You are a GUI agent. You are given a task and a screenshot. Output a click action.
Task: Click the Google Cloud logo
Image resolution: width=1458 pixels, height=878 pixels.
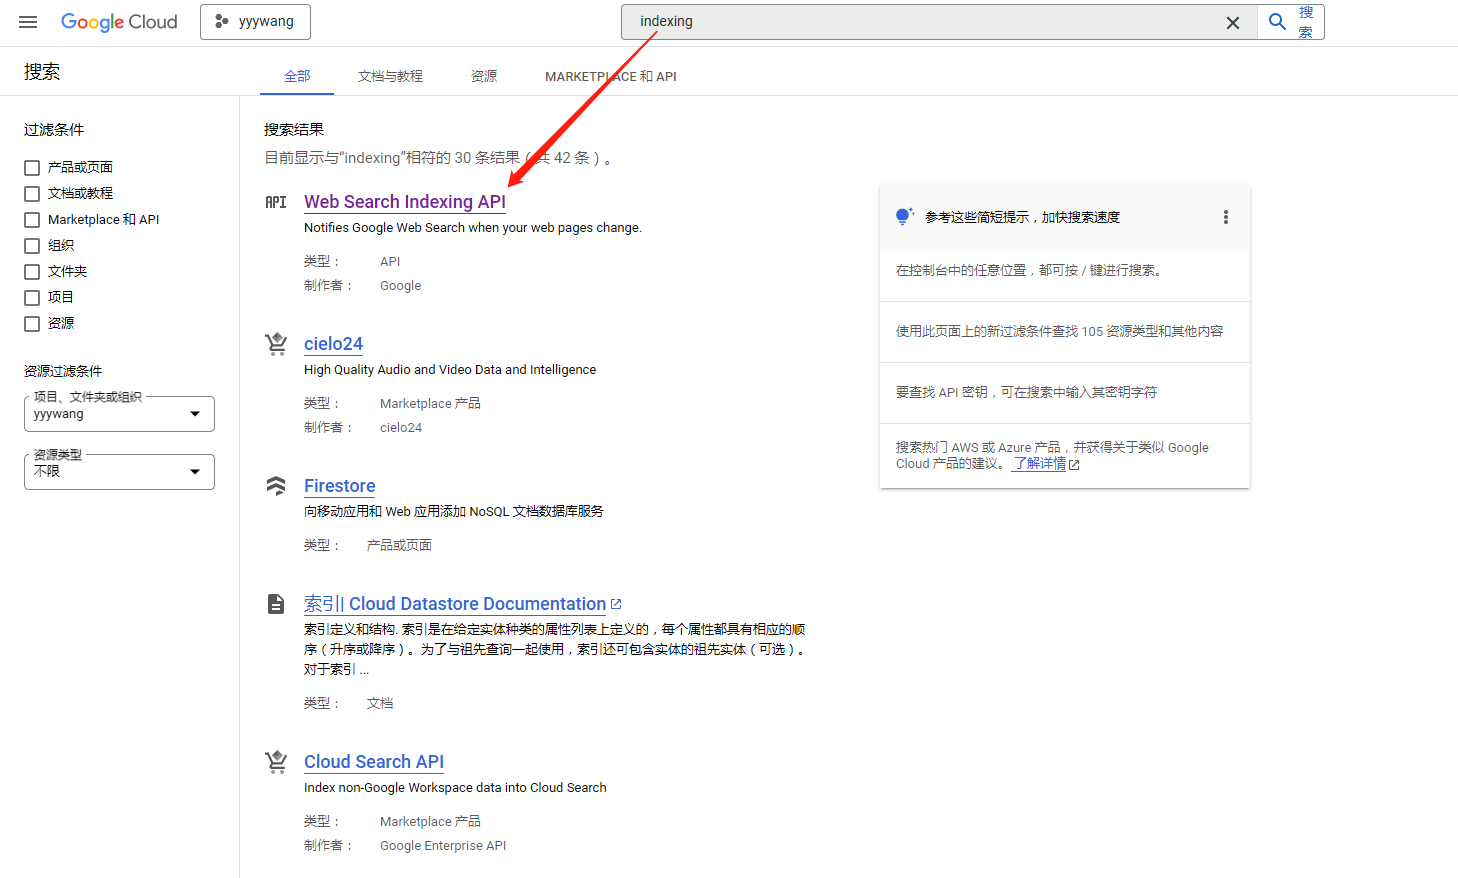pyautogui.click(x=119, y=22)
